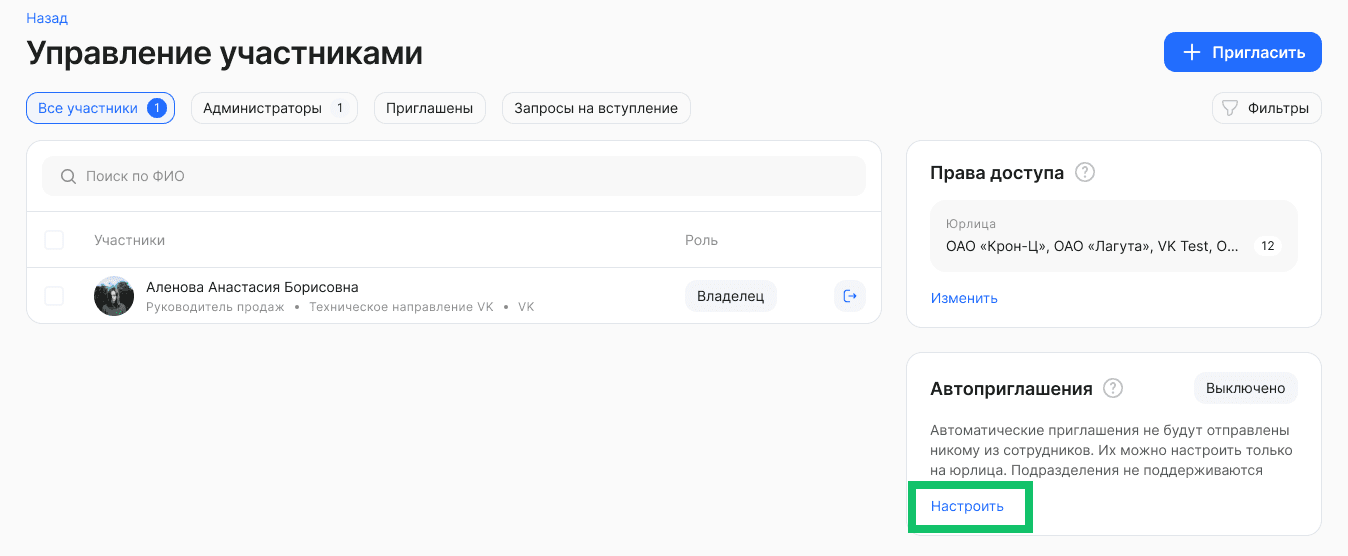Switch to the Администраторы tab
The height and width of the screenshot is (556, 1348).
[x=274, y=108]
